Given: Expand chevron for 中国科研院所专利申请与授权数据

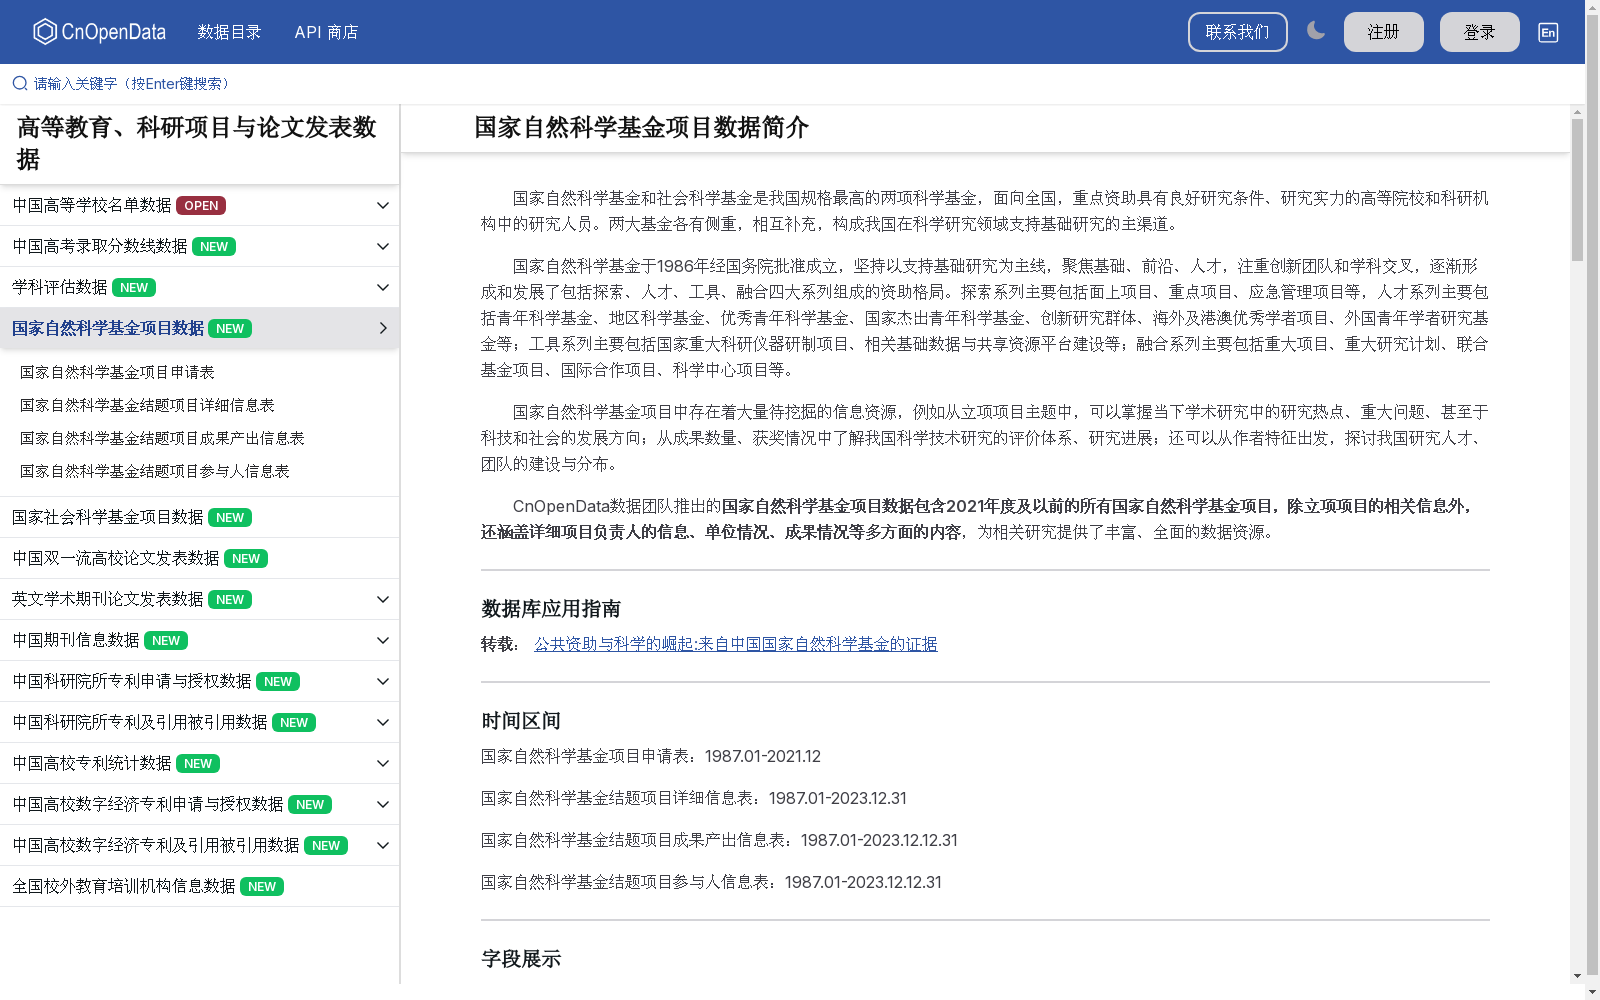Looking at the screenshot, I should pyautogui.click(x=382, y=681).
